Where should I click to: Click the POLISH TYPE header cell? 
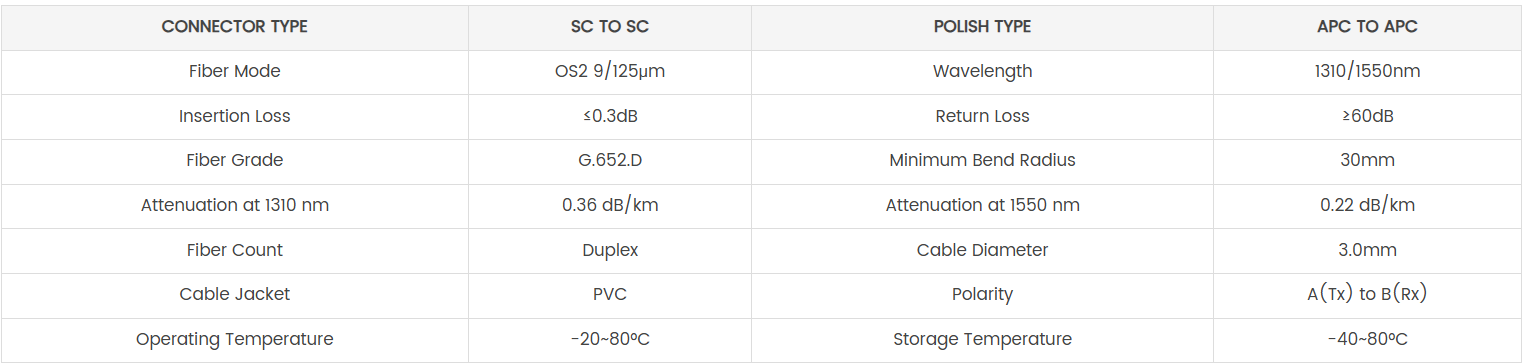tap(982, 27)
